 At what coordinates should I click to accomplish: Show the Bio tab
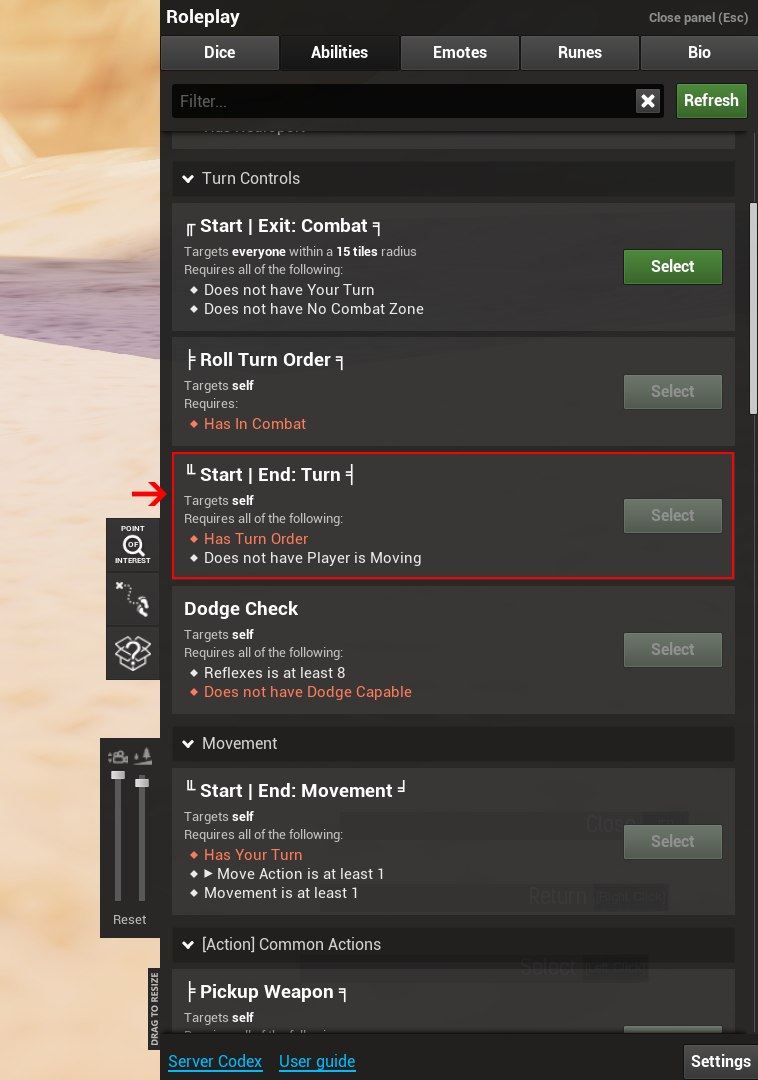[699, 53]
